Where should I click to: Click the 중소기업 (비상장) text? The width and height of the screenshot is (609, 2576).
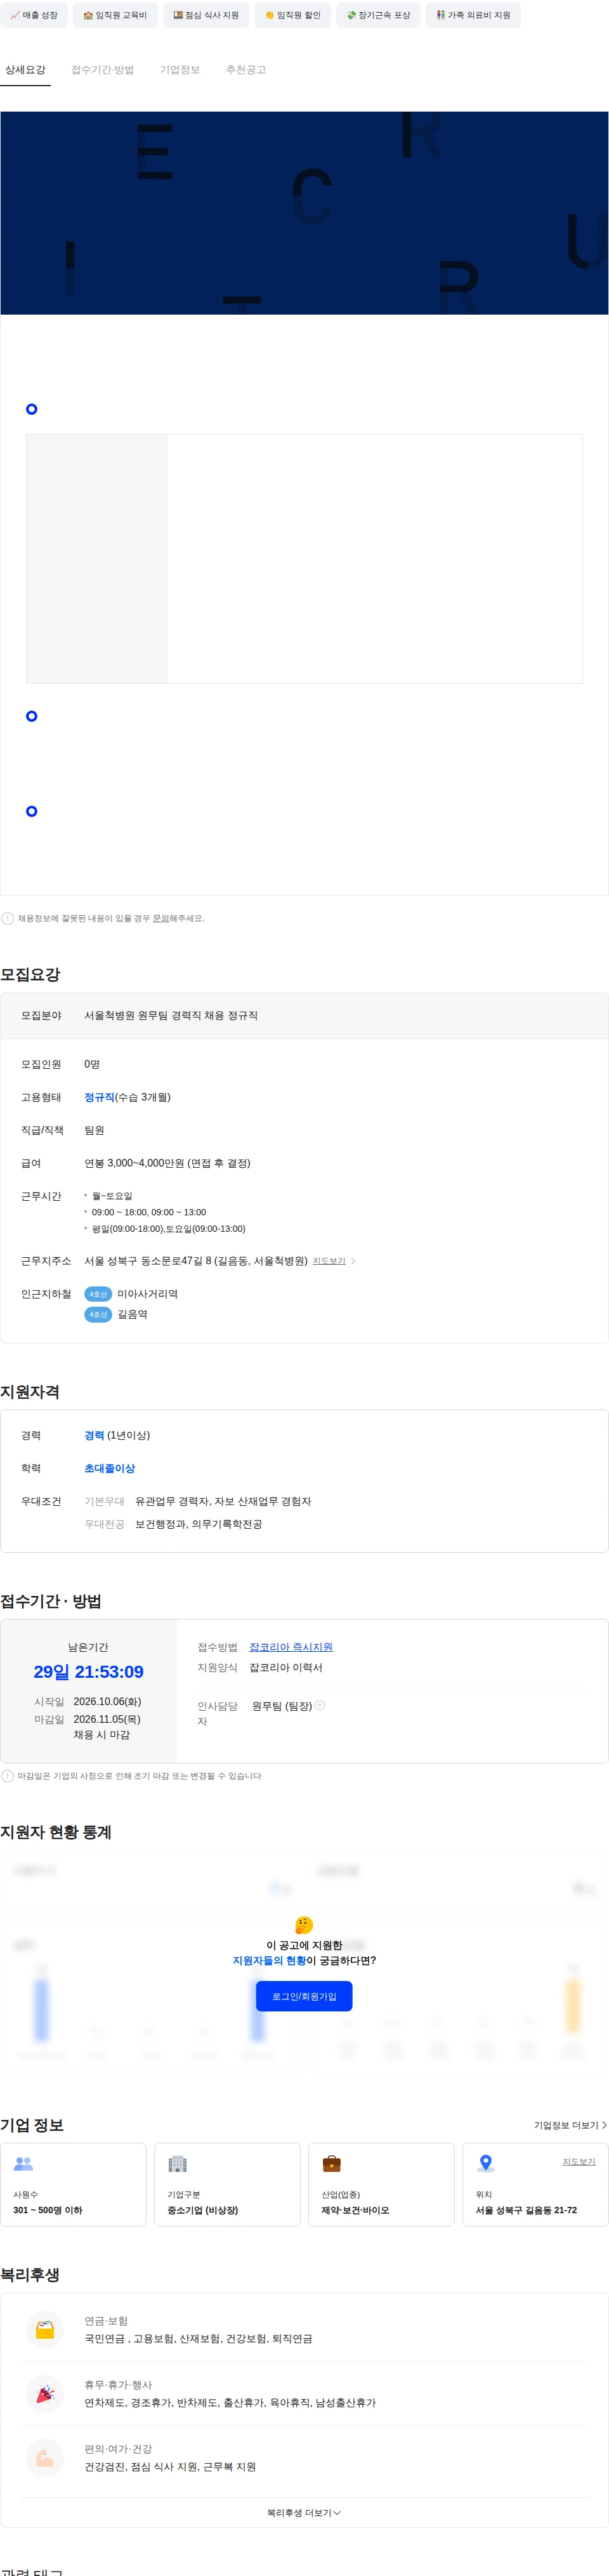[203, 2210]
